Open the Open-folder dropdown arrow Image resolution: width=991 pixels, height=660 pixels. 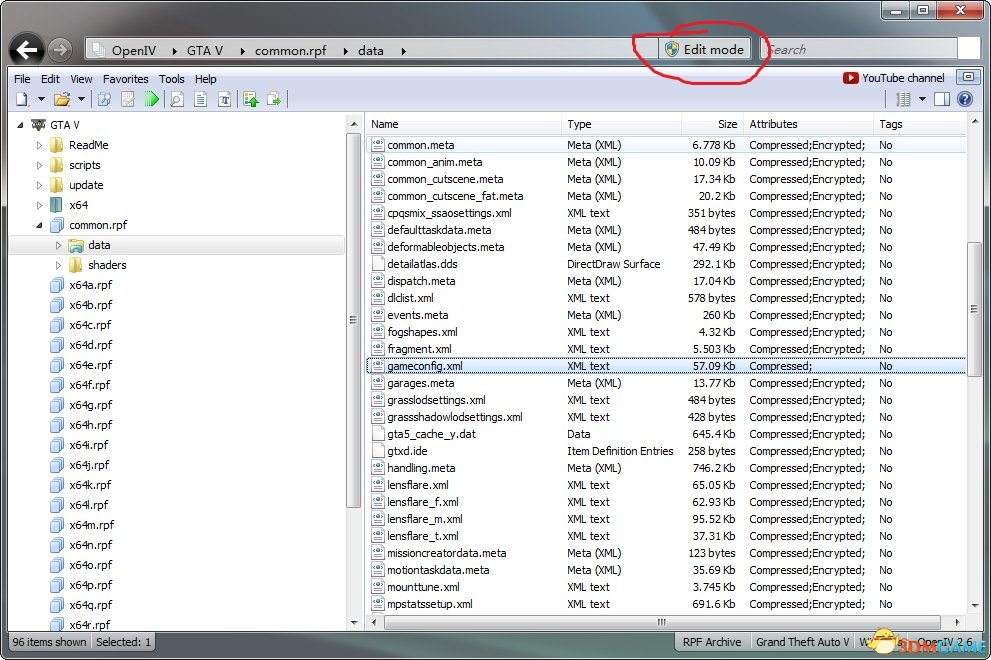[81, 99]
